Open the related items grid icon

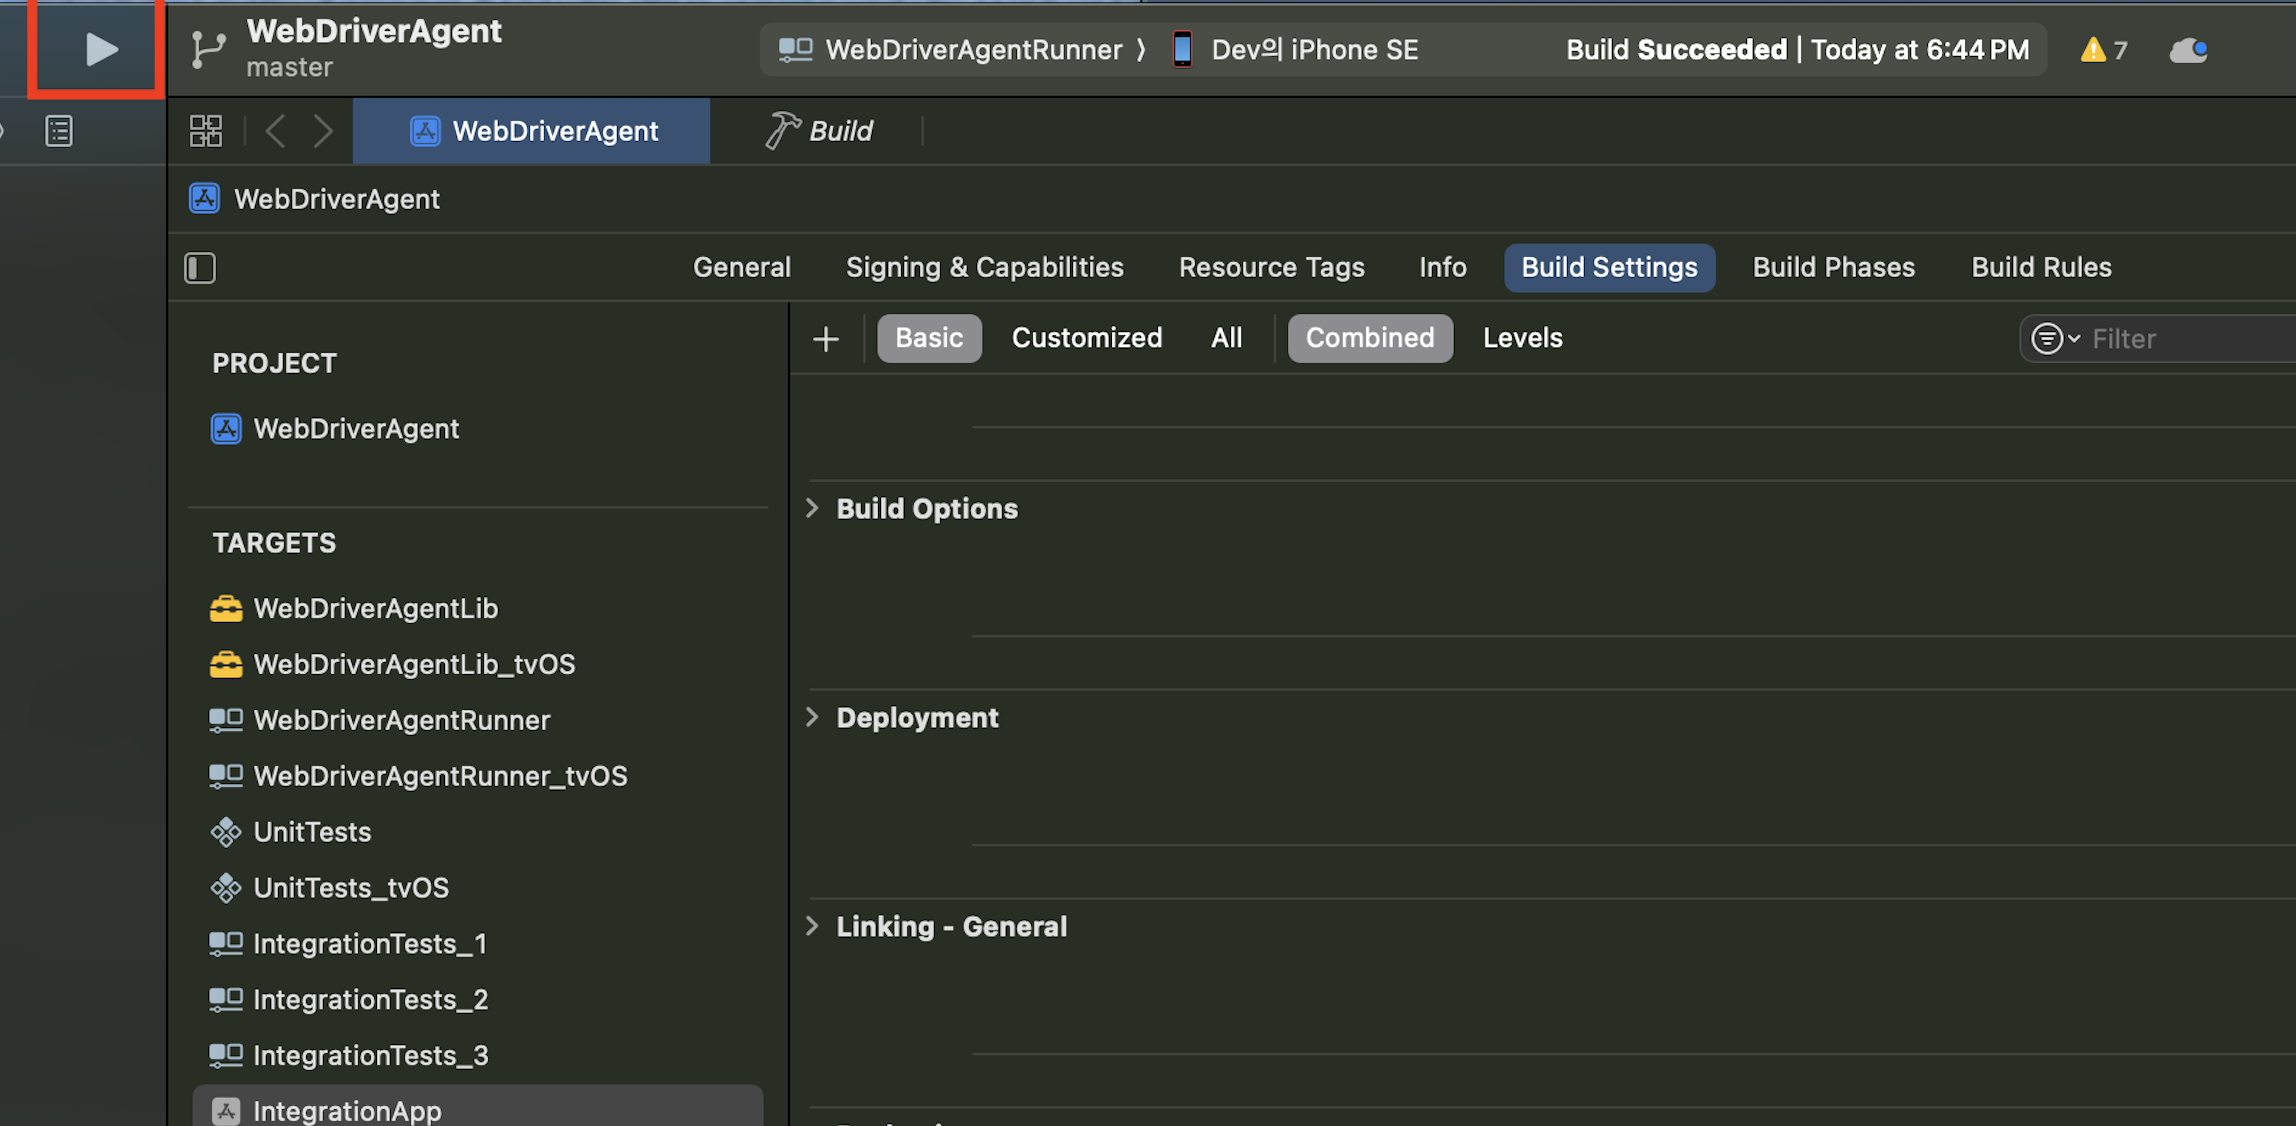[206, 131]
